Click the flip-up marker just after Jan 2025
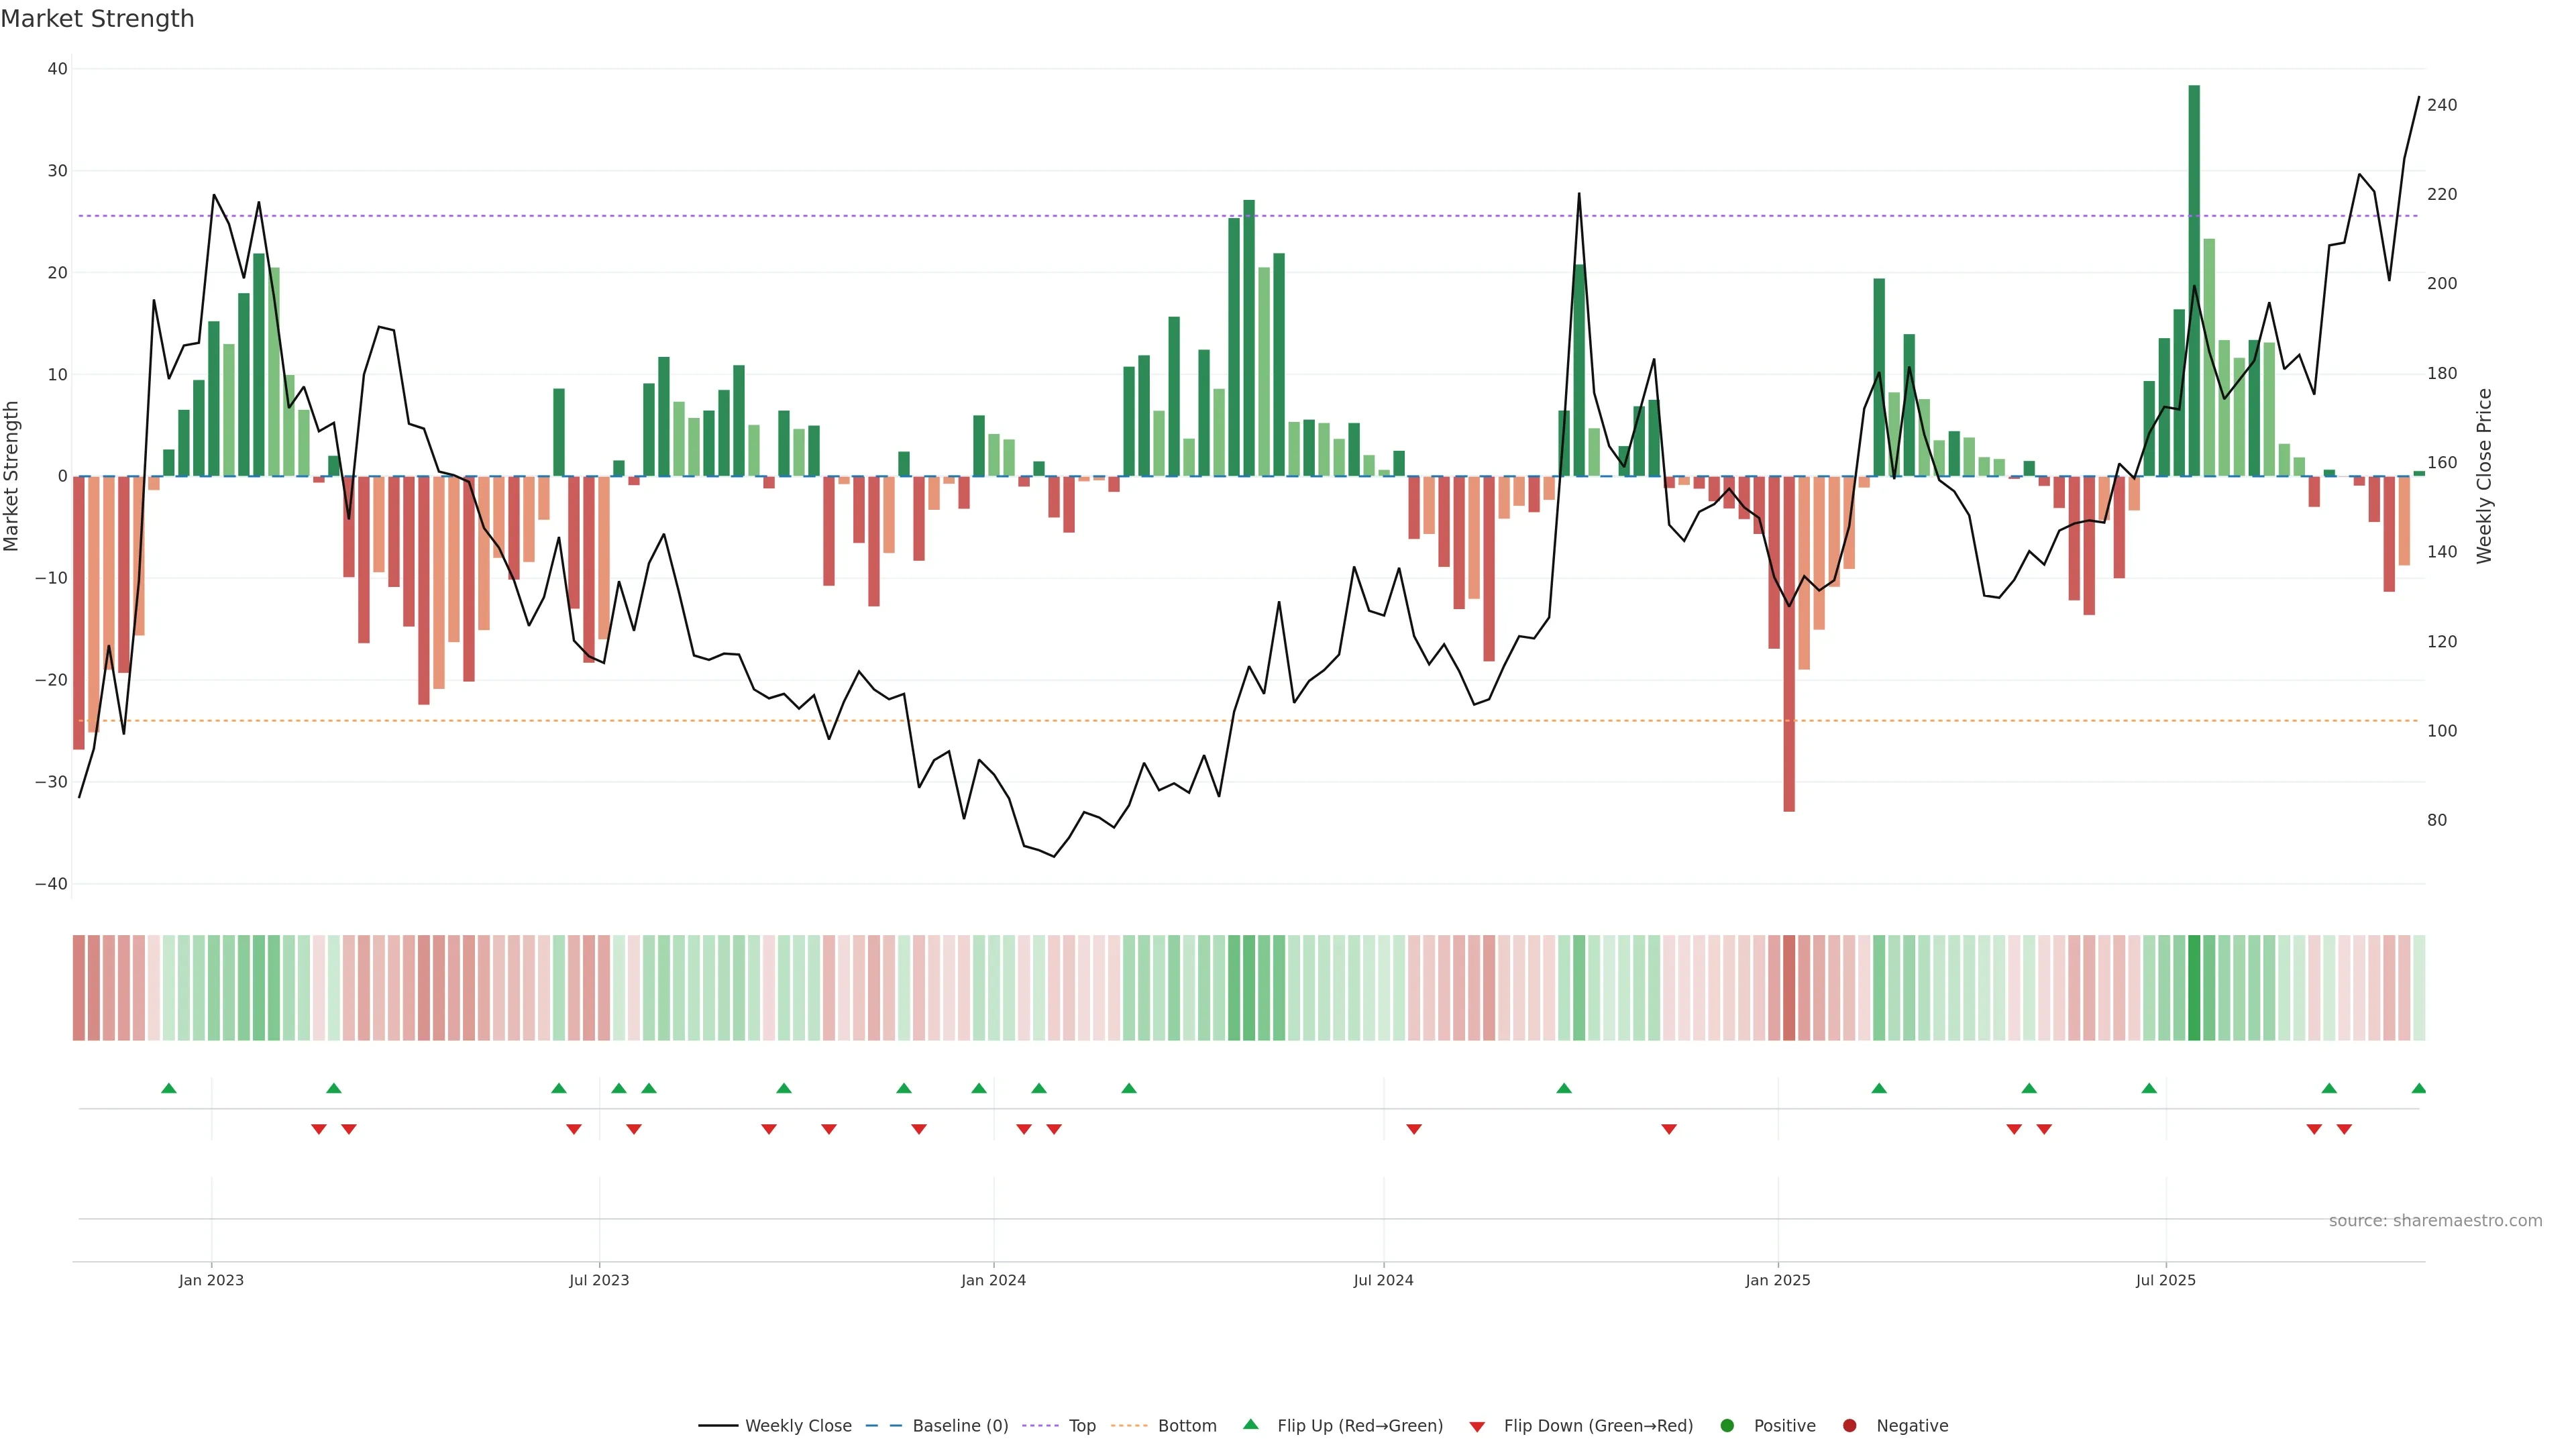Viewport: 2576px width, 1449px height. point(1878,1088)
